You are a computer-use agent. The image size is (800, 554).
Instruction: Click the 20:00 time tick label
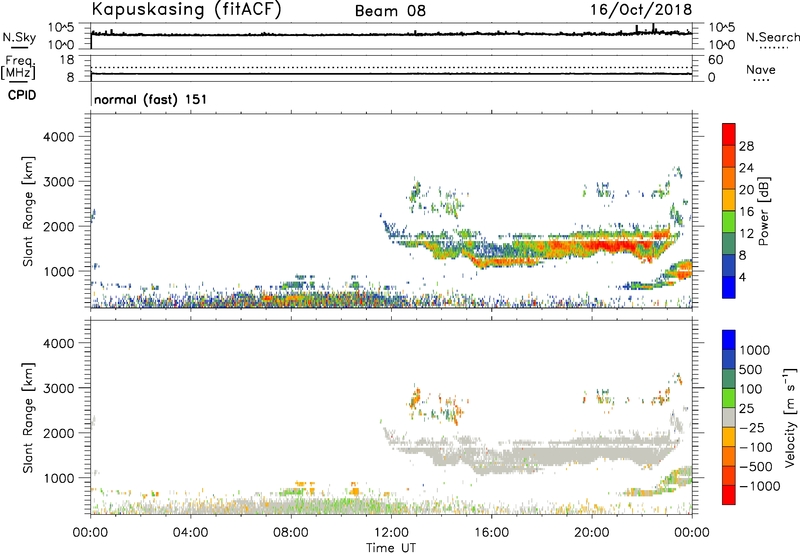tap(592, 533)
